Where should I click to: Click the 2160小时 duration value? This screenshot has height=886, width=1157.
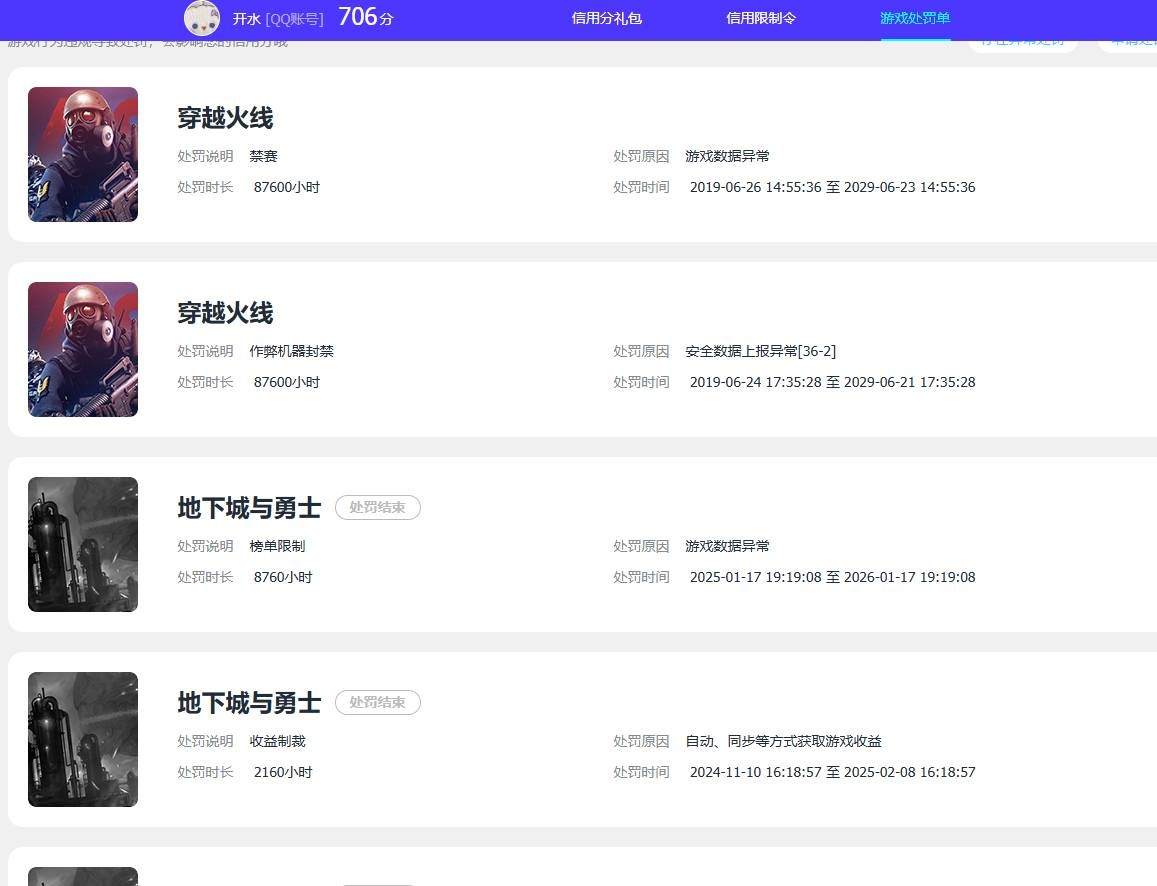[x=283, y=772]
